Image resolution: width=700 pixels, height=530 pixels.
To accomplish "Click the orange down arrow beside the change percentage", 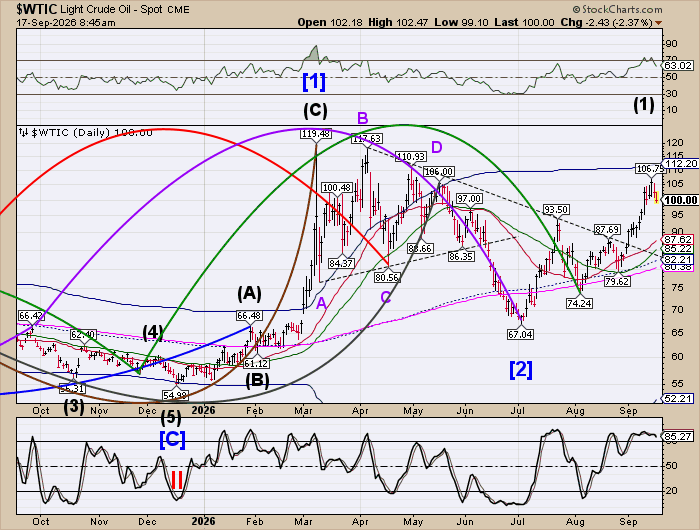I will click(x=658, y=23).
